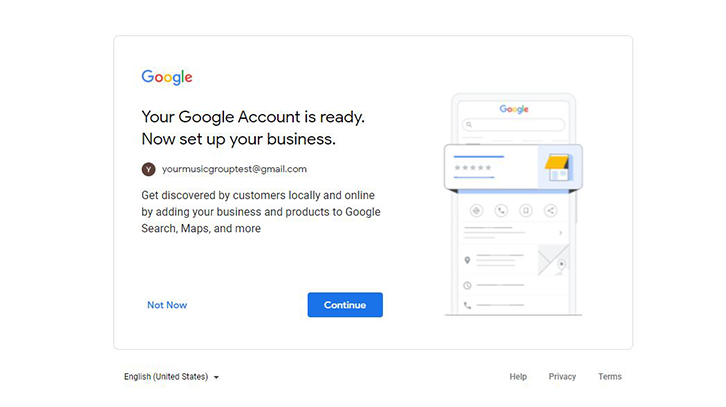
Task: Open the Privacy link in footer
Action: (562, 376)
